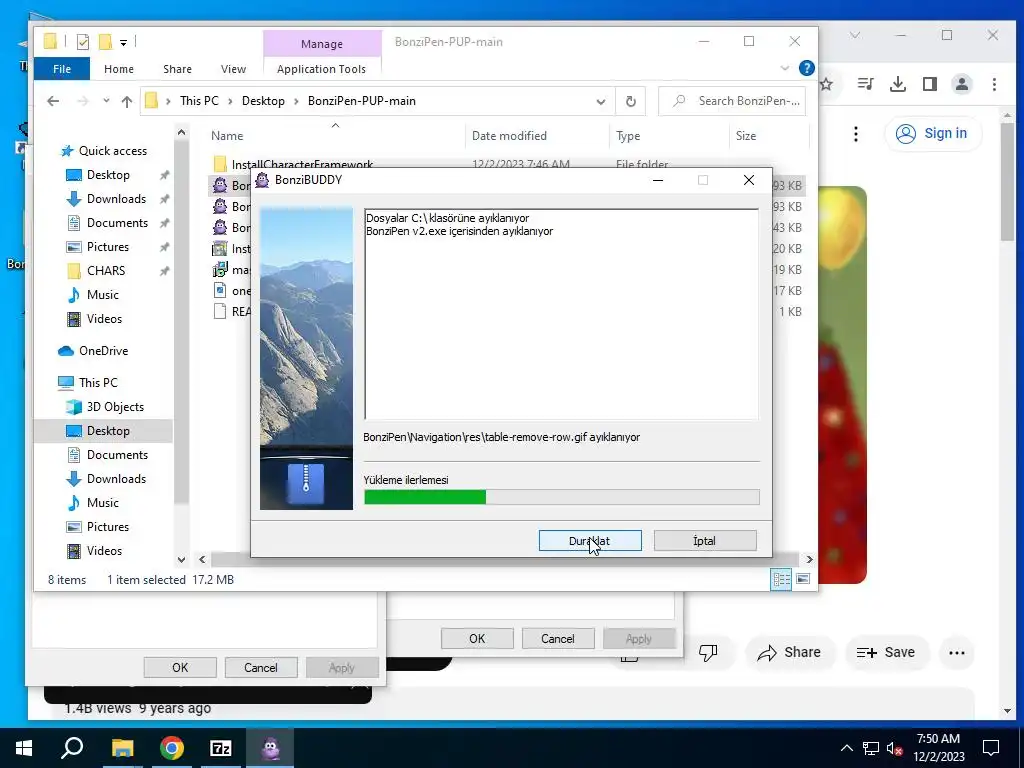Dislike the YouTube video
Viewport: 1024px width, 768px height.
[708, 652]
